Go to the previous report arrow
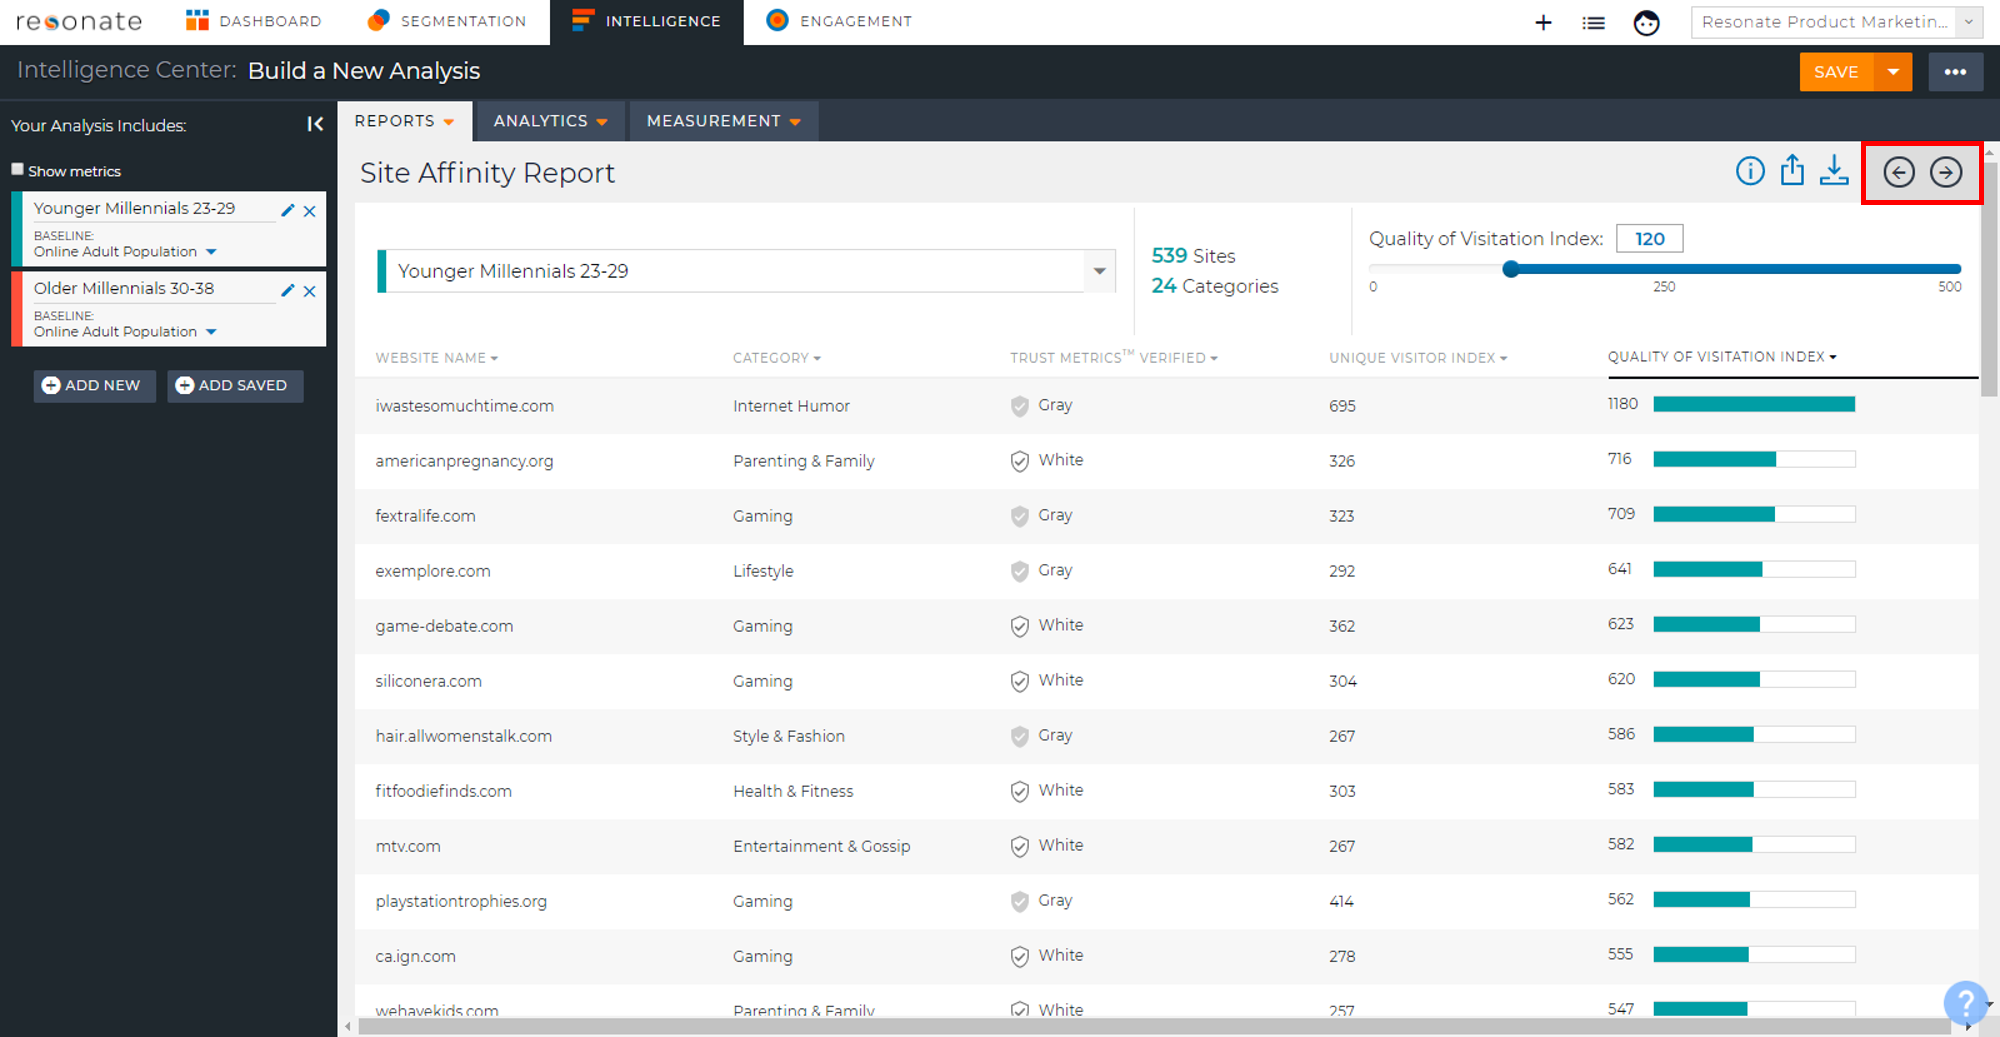The image size is (2000, 1037). (x=1899, y=172)
